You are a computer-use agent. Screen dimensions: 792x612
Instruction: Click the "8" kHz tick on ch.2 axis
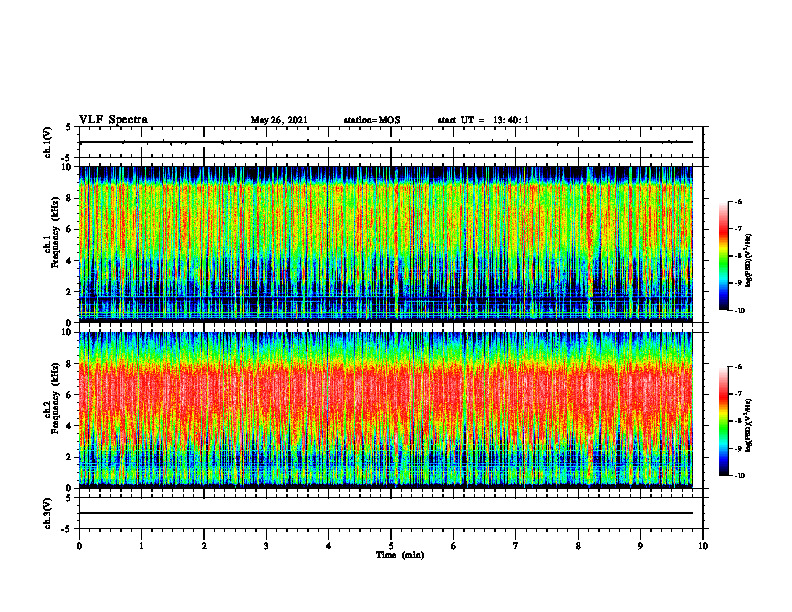point(70,364)
